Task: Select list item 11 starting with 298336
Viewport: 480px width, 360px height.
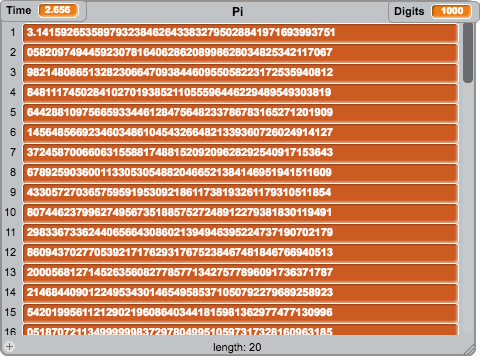Action: 241,233
